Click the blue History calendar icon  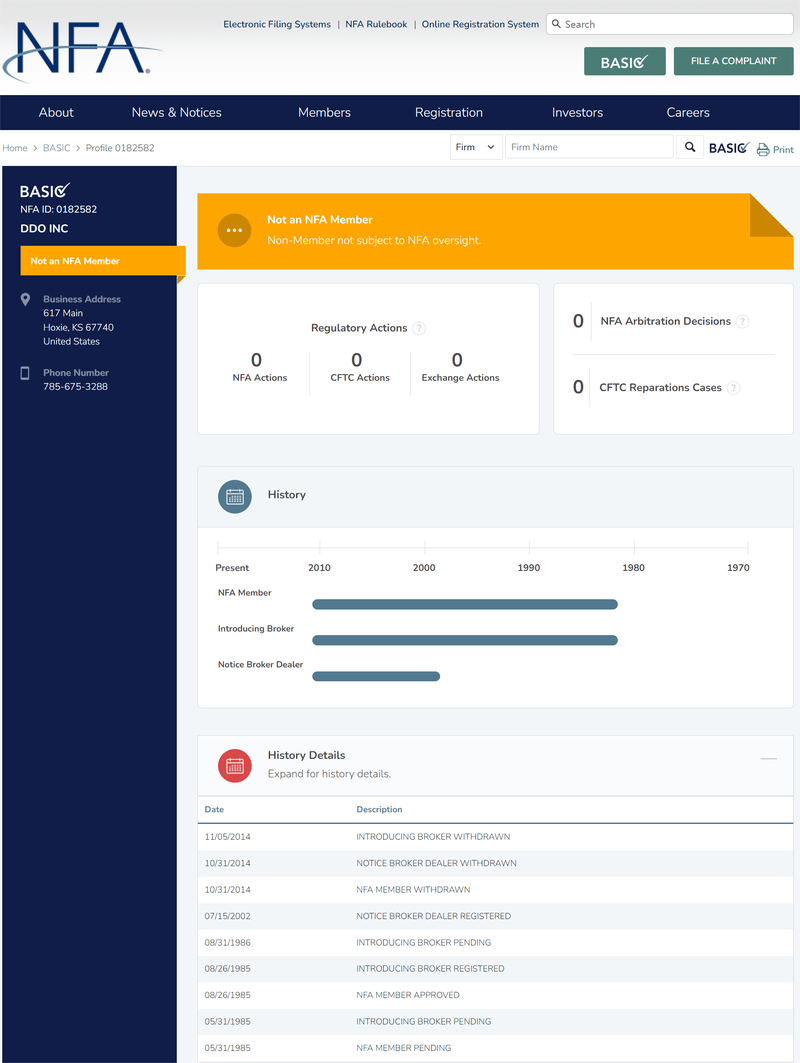[235, 495]
